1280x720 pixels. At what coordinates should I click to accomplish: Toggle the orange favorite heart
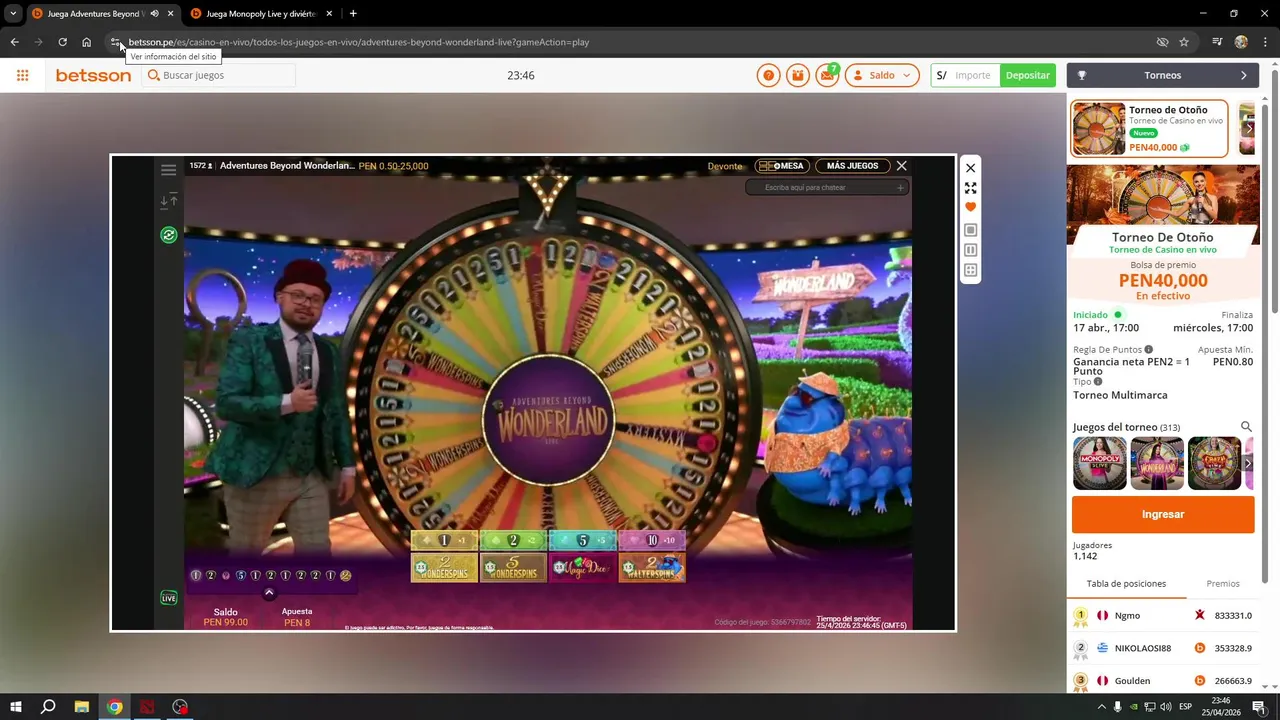click(x=970, y=207)
